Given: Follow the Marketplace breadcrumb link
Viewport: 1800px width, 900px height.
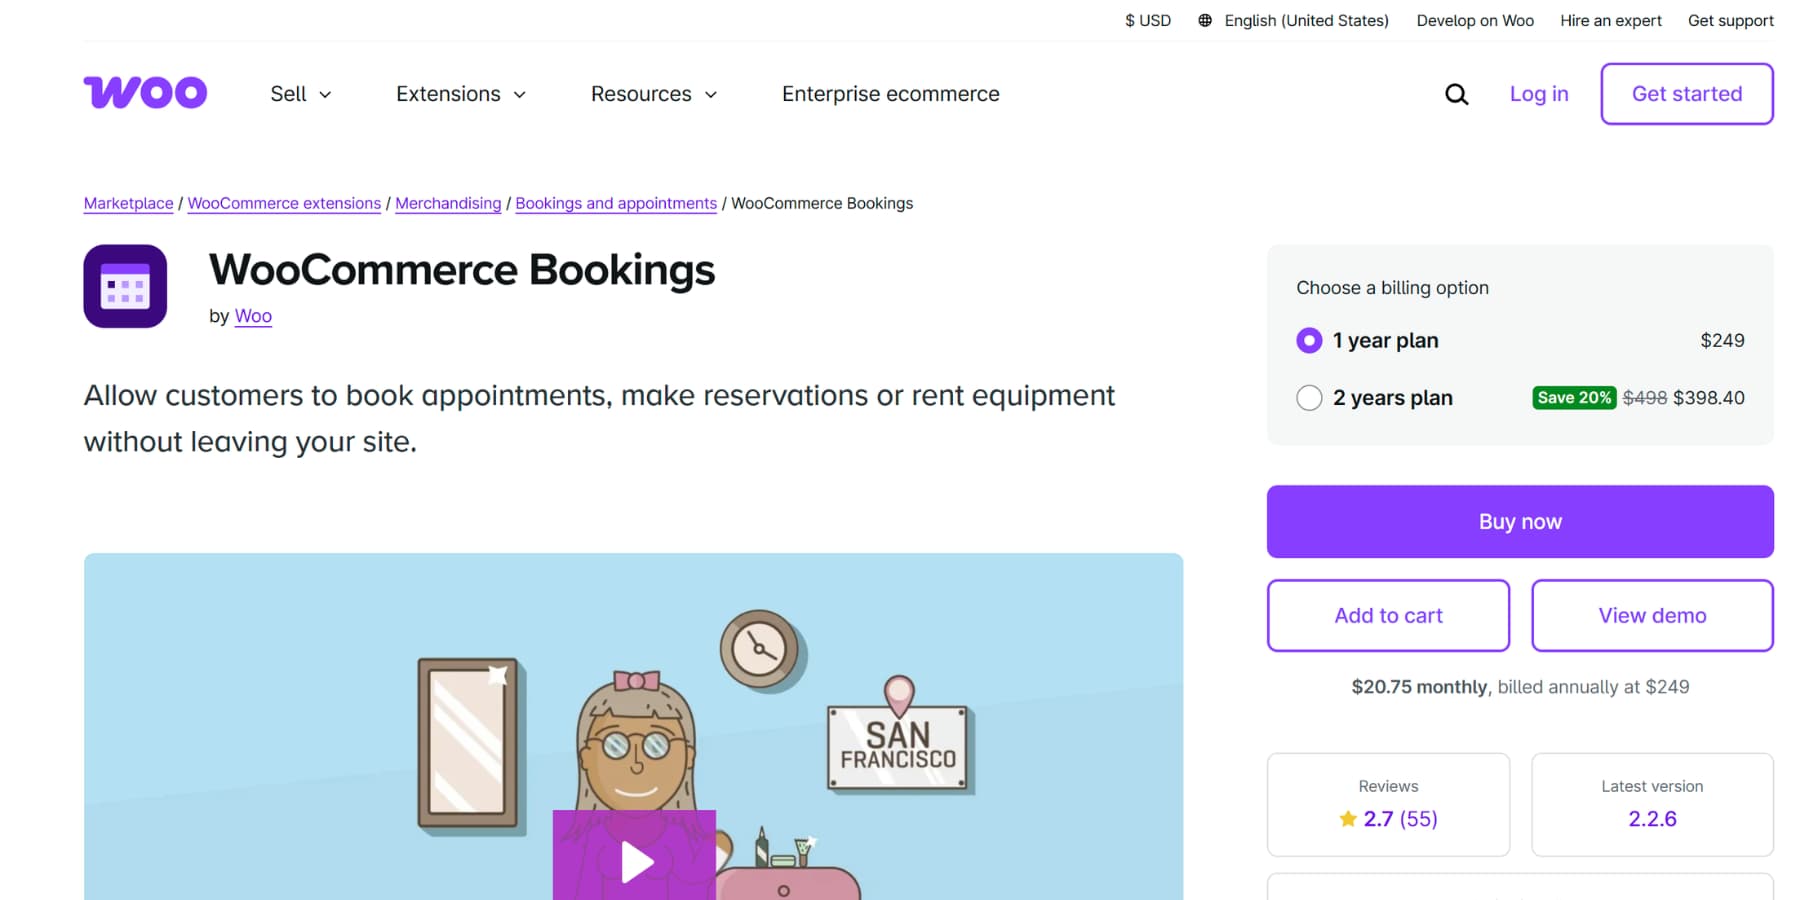Looking at the screenshot, I should click(128, 203).
